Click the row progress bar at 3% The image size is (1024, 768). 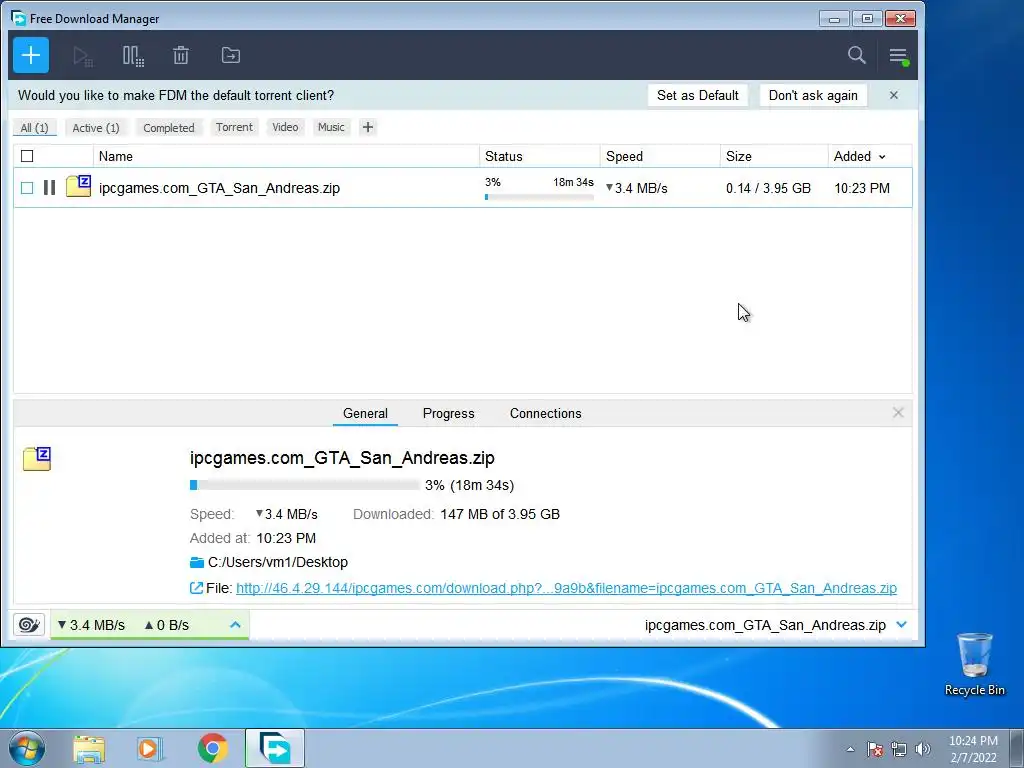[x=539, y=197]
